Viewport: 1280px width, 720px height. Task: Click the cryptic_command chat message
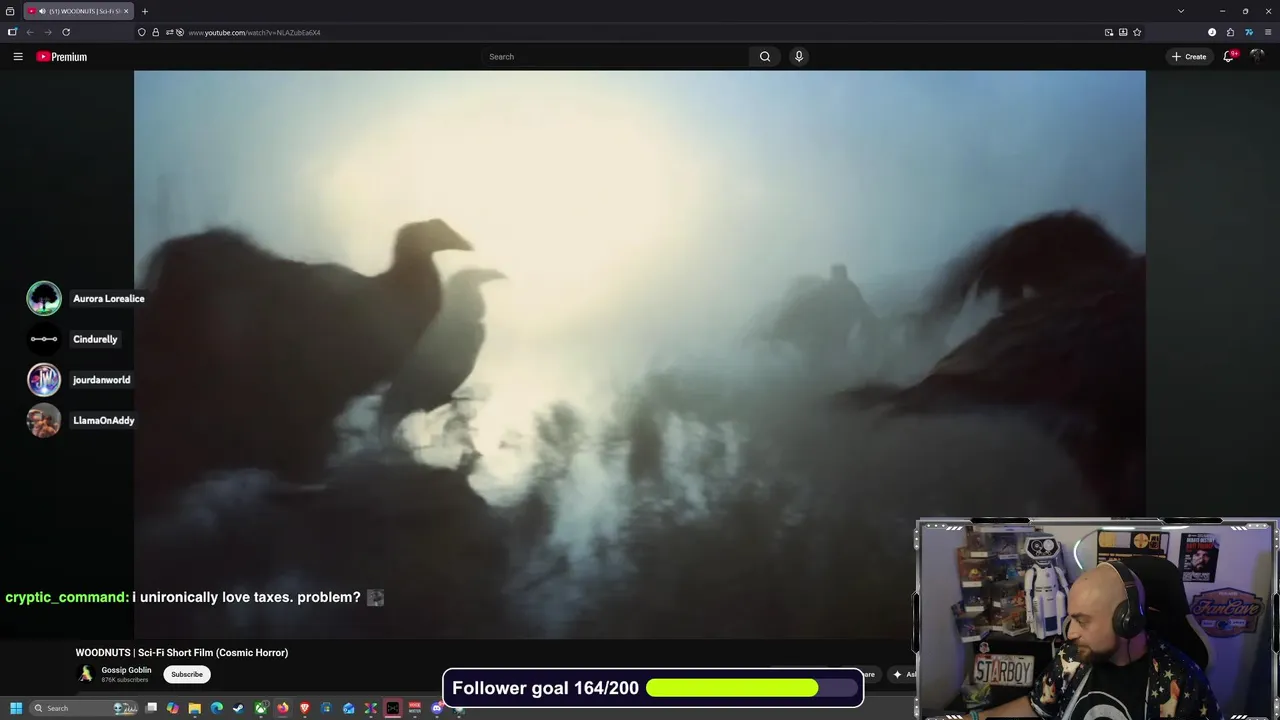(195, 597)
